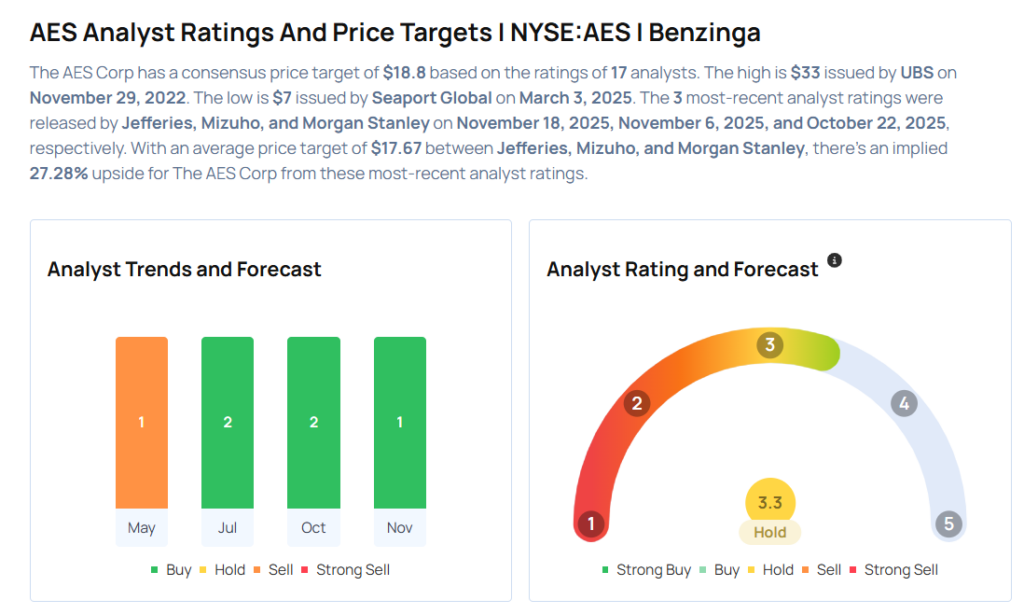Screen dimensions: 1024x614
Task: Click the info icon beside Analyst Rating and Forecast
Action: (835, 261)
